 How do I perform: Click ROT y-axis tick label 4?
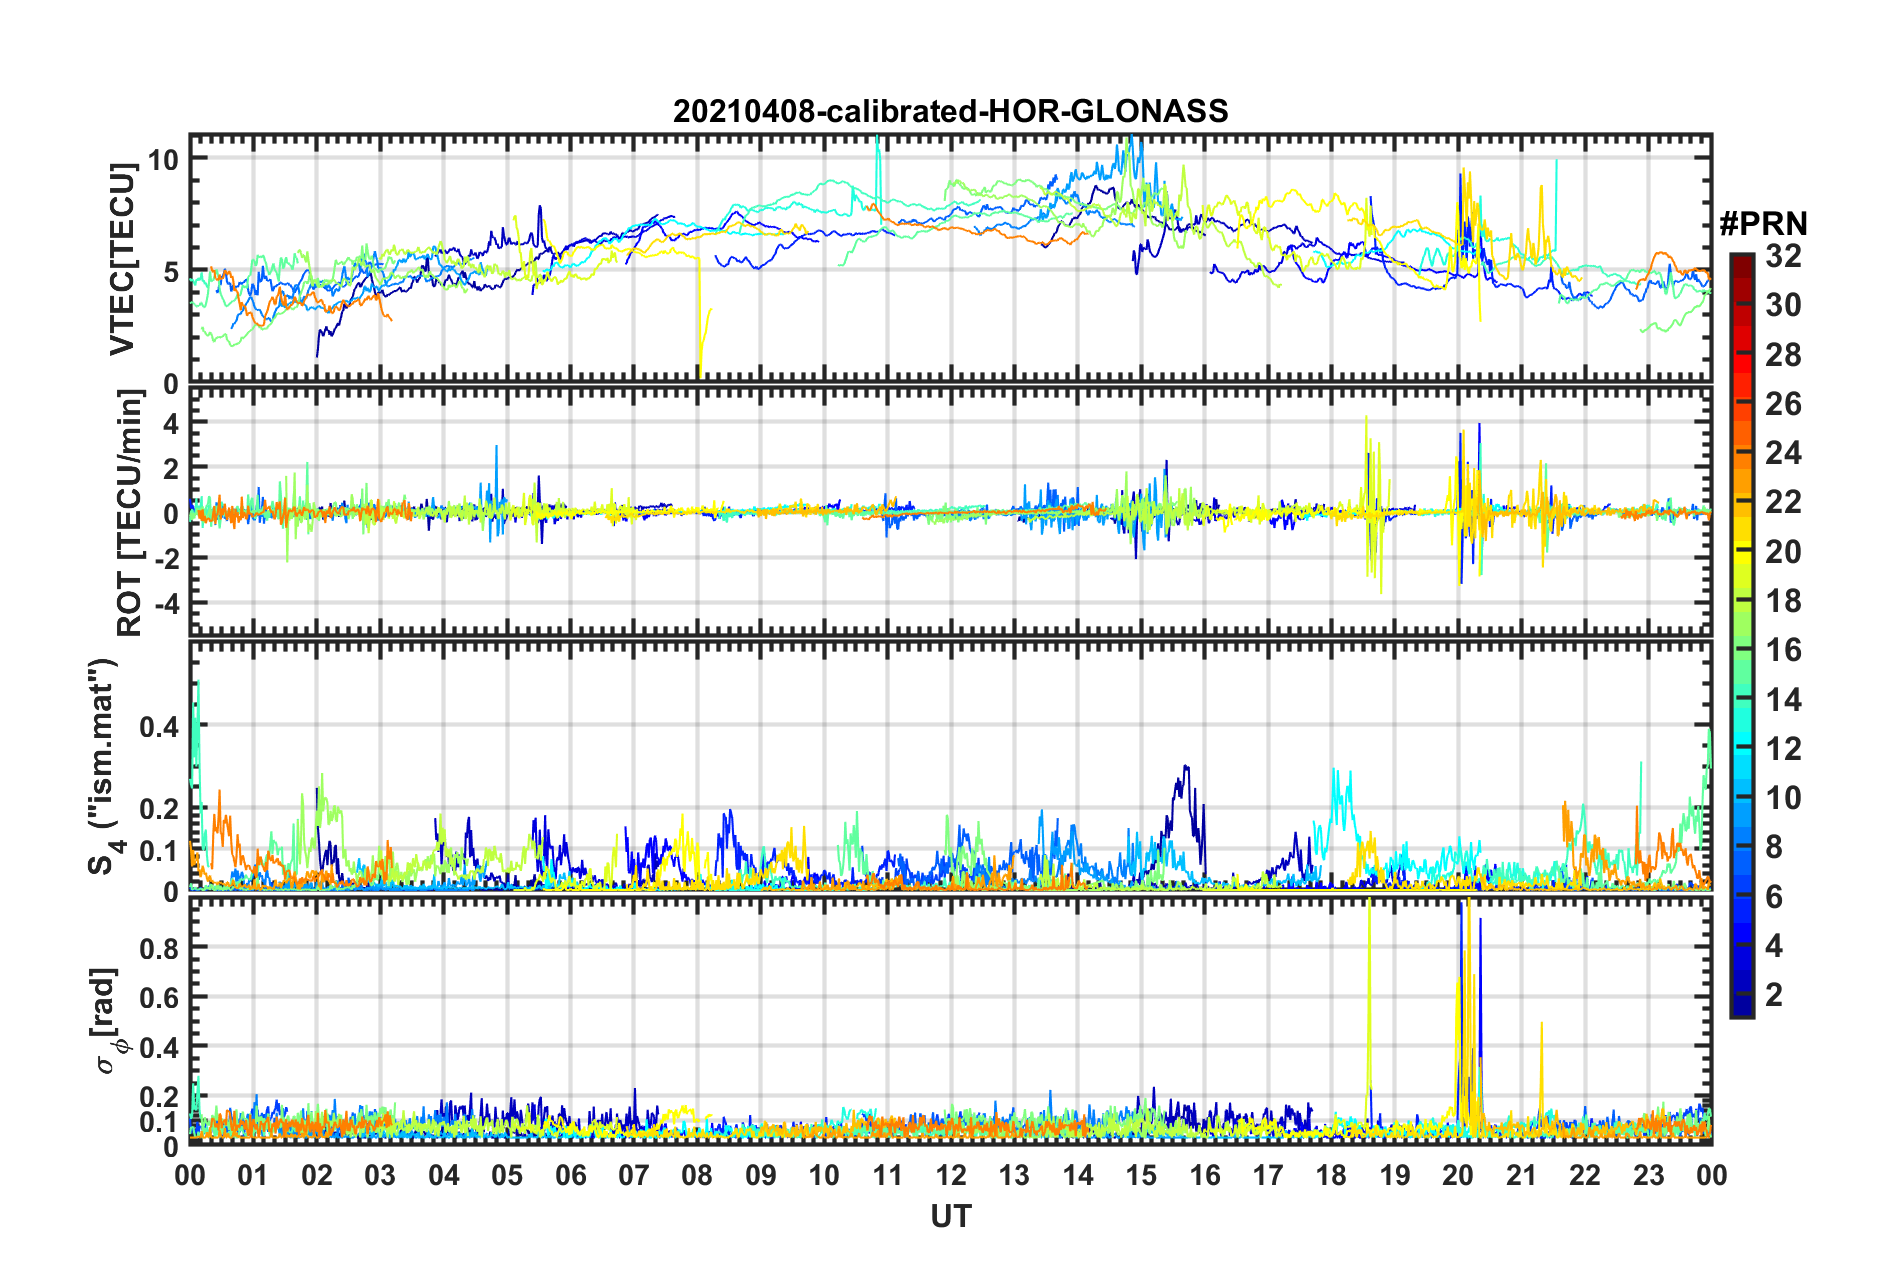[172, 423]
